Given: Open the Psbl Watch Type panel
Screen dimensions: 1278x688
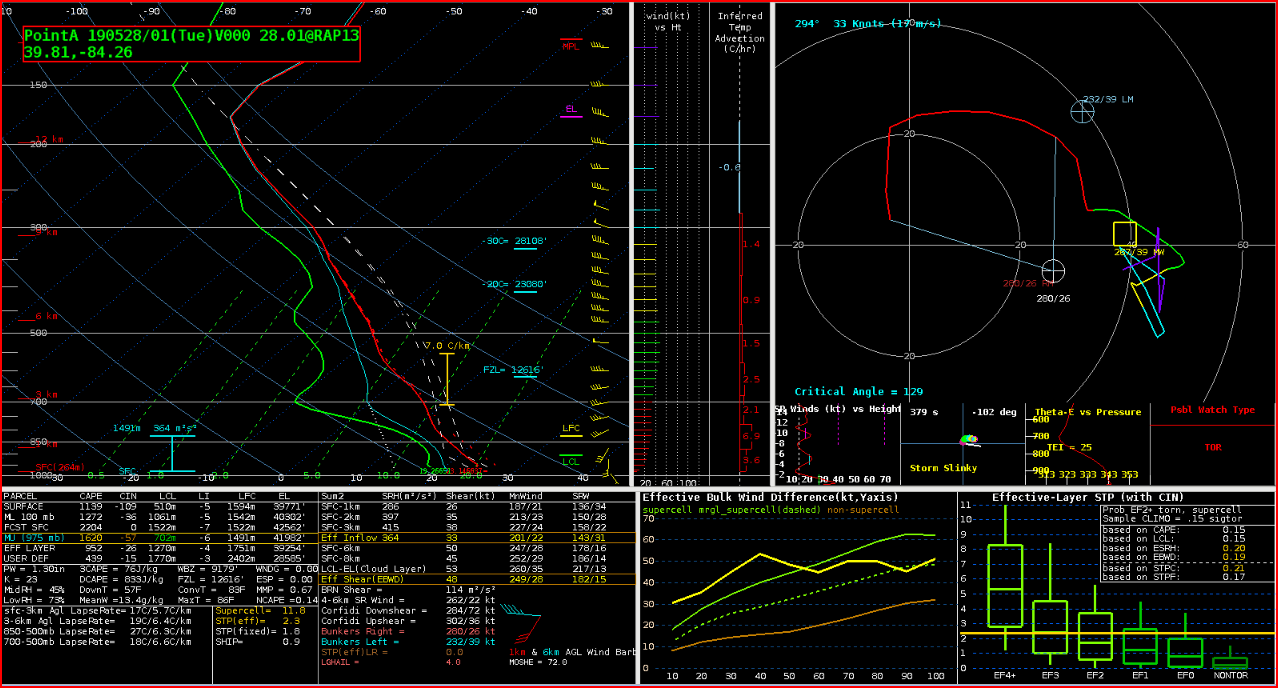Looking at the screenshot, I should 1212,445.
